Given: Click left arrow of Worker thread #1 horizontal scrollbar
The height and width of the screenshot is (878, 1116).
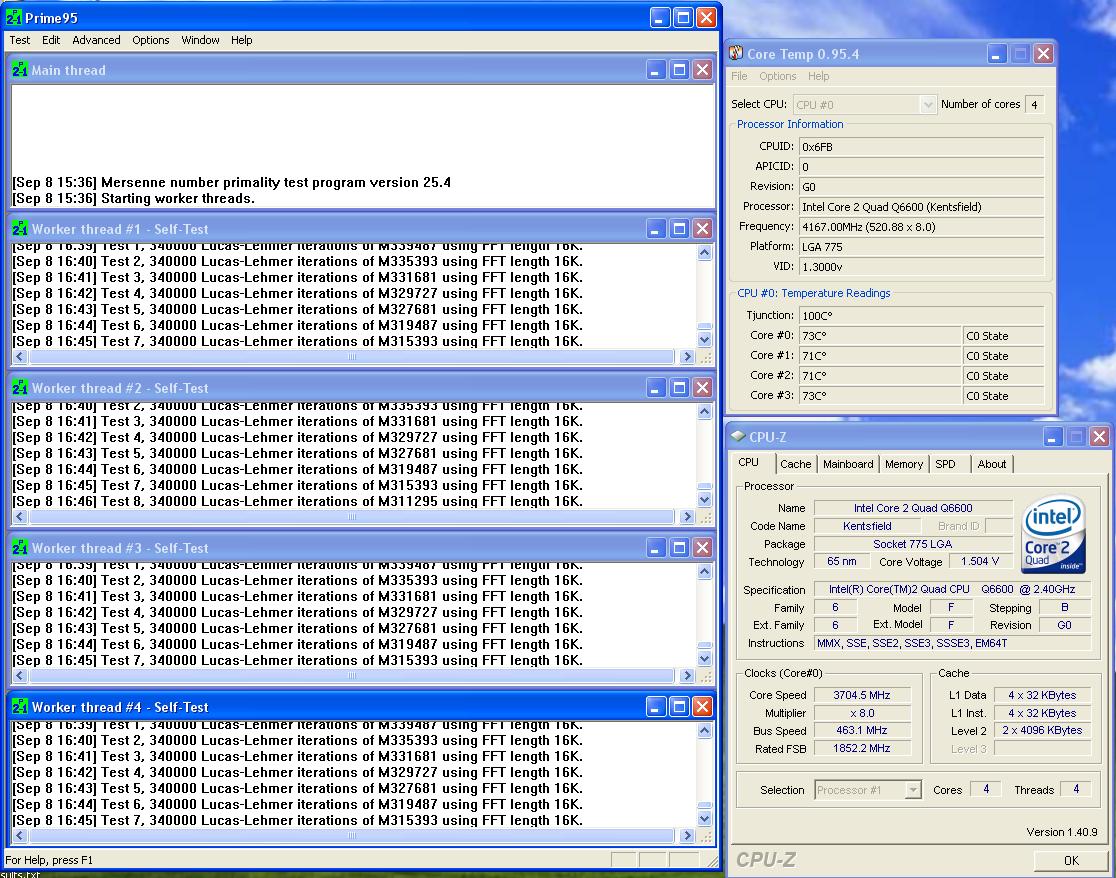Looking at the screenshot, I should (20, 357).
